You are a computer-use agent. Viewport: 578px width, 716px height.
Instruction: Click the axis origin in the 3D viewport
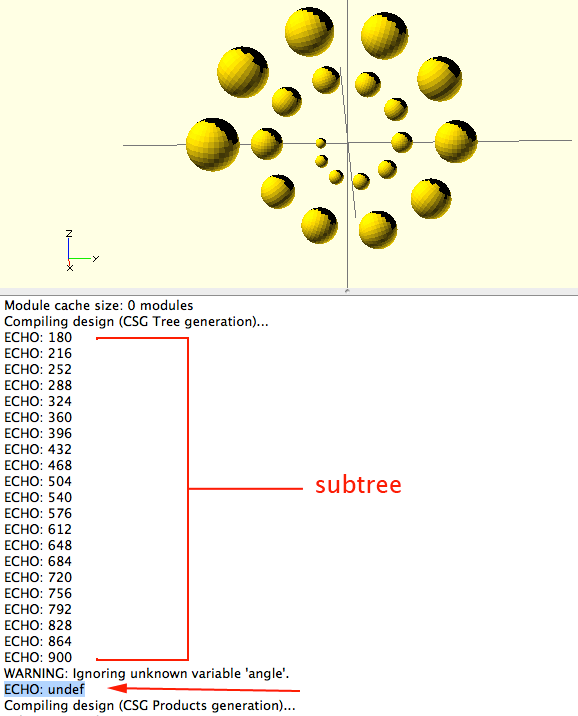click(x=348, y=143)
